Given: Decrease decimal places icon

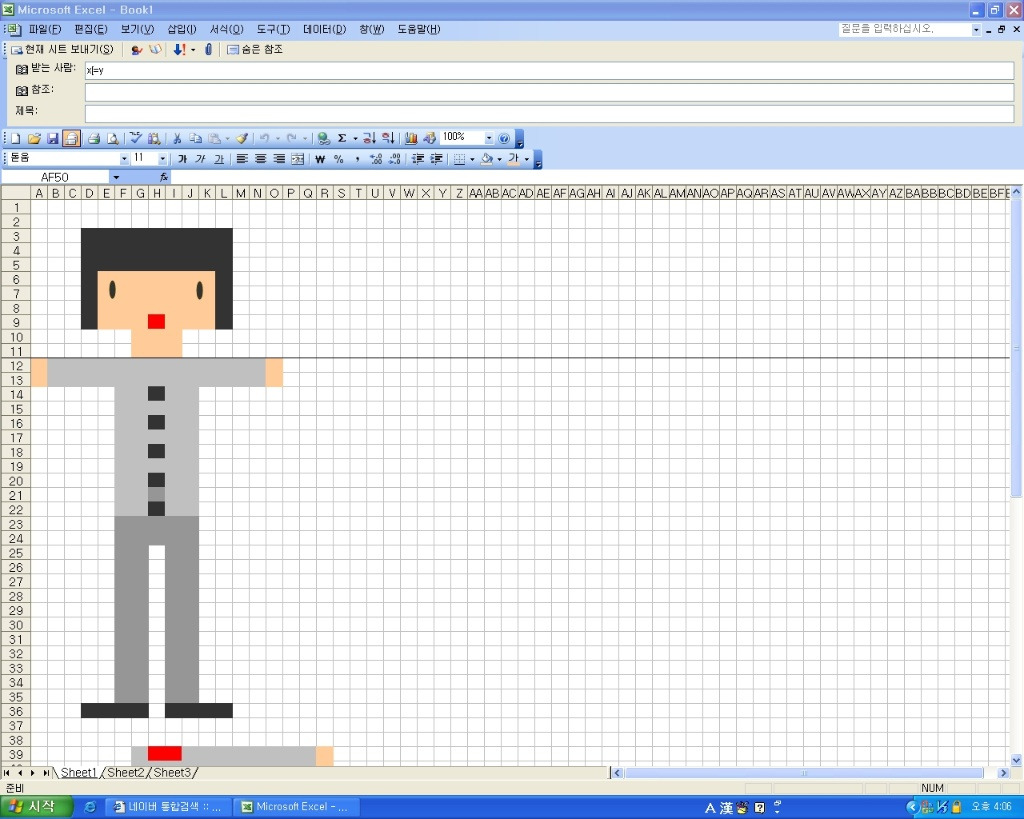Looking at the screenshot, I should click(394, 159).
